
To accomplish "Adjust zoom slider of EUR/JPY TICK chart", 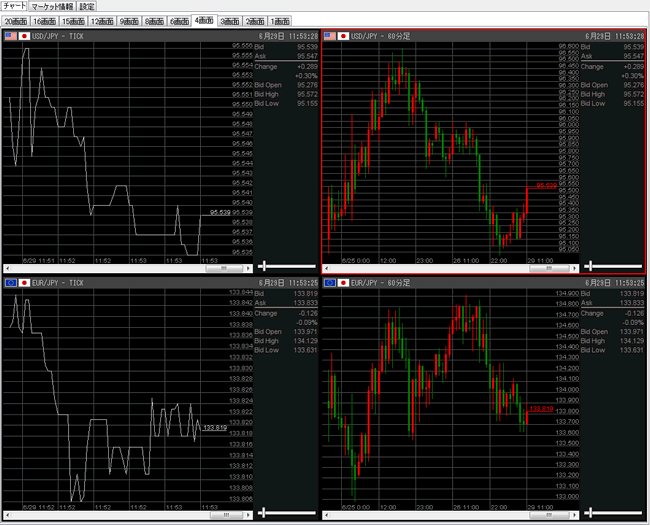I will [x=264, y=513].
